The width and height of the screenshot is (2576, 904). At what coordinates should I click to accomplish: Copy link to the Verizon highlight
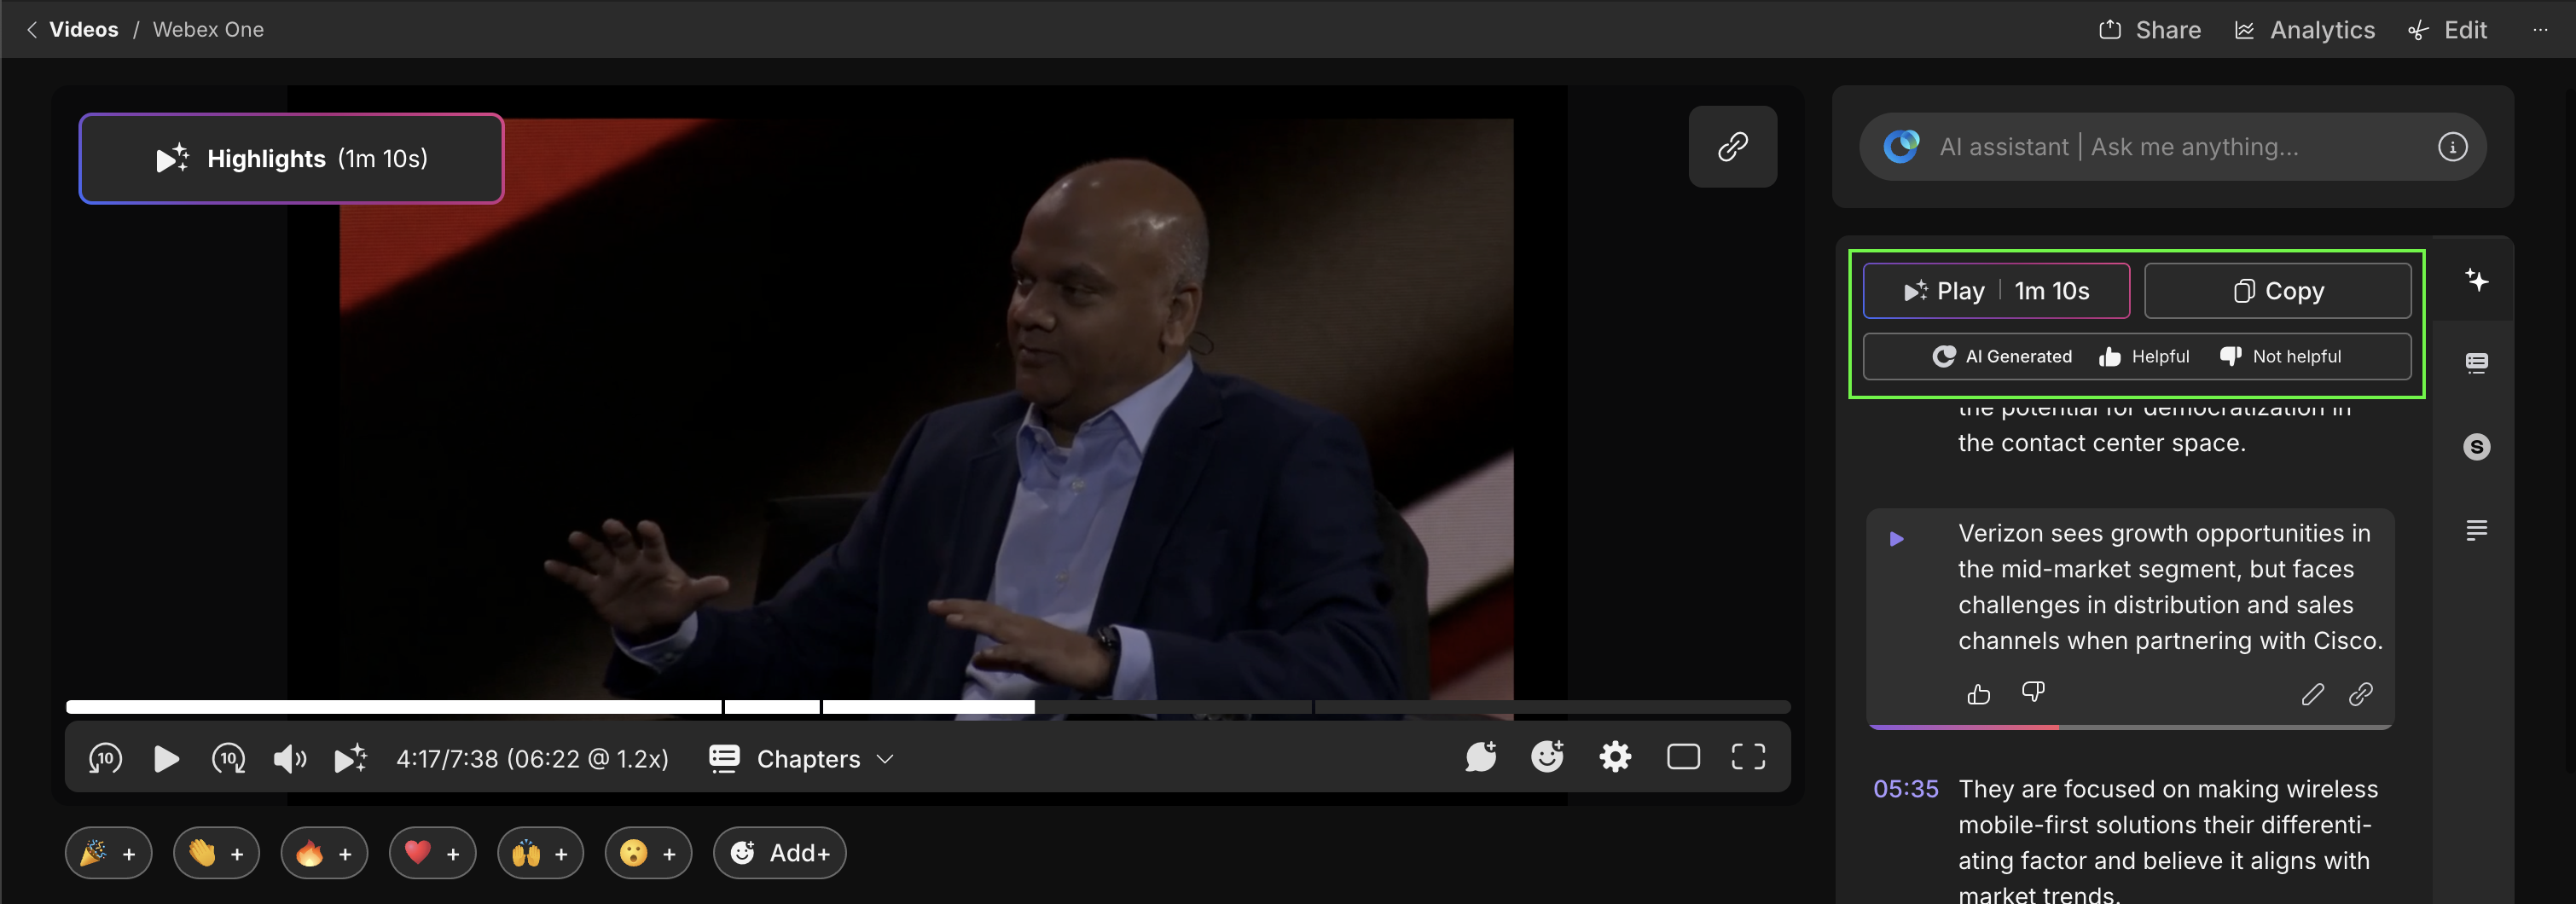pos(2360,694)
